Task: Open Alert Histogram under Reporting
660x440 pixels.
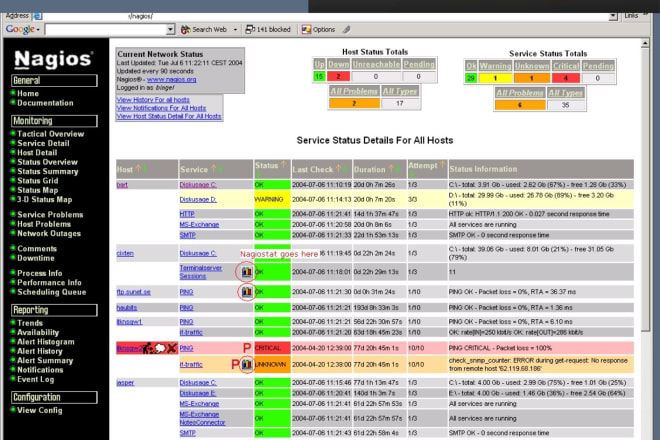Action: click(x=45, y=342)
